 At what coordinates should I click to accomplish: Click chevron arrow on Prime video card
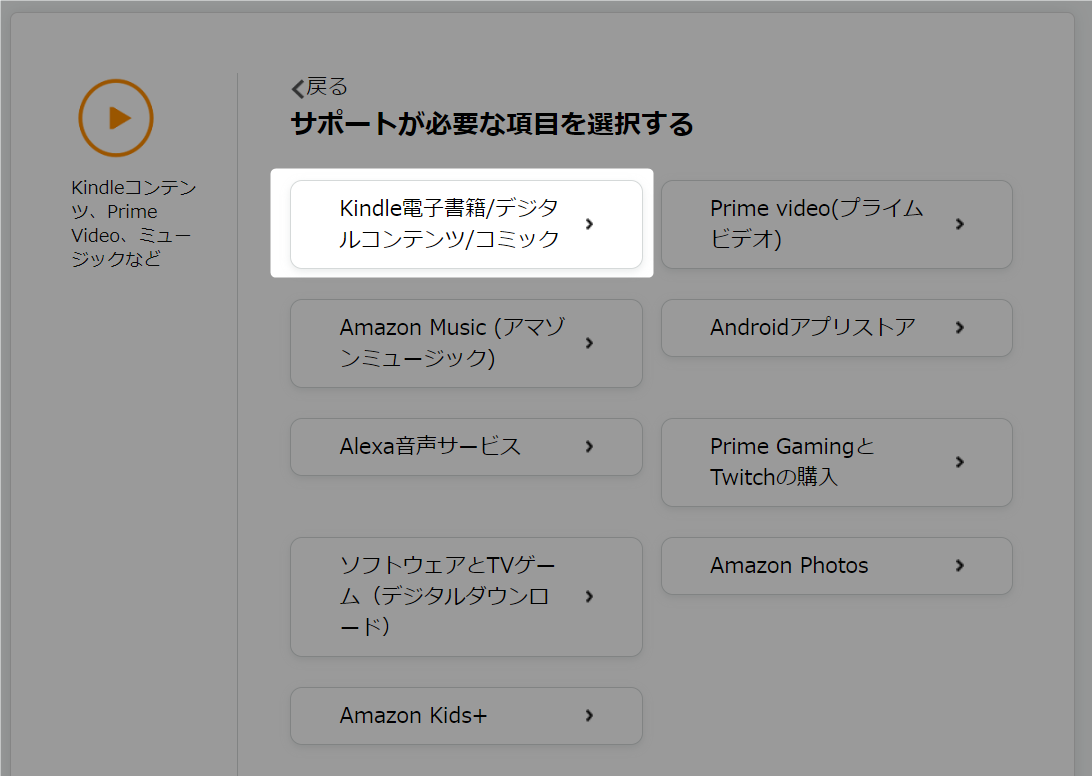point(960,224)
